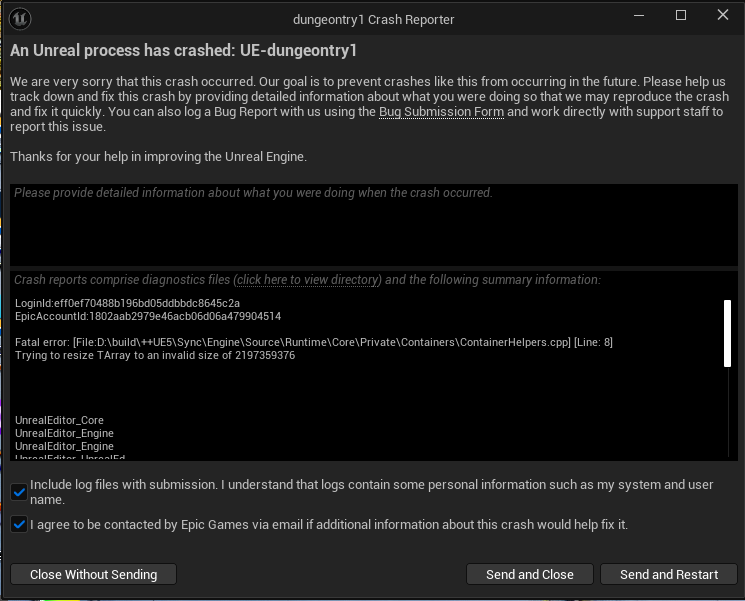Toggle agree to be contacted checkbox
Viewport: 745px width, 601px height.
20,524
